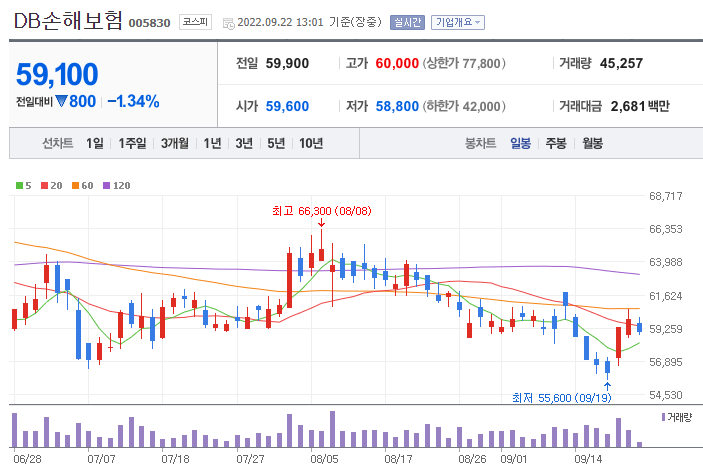Click the 07/18 date axis label
Viewport: 703px width, 471px height.
point(175,459)
